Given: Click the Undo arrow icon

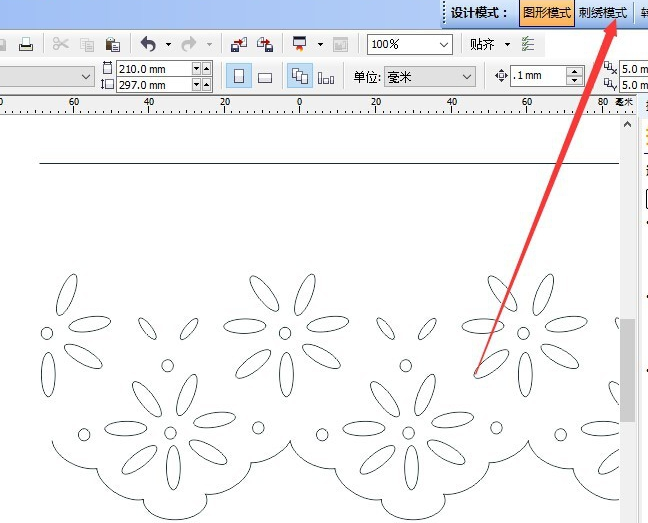Looking at the screenshot, I should pos(148,44).
